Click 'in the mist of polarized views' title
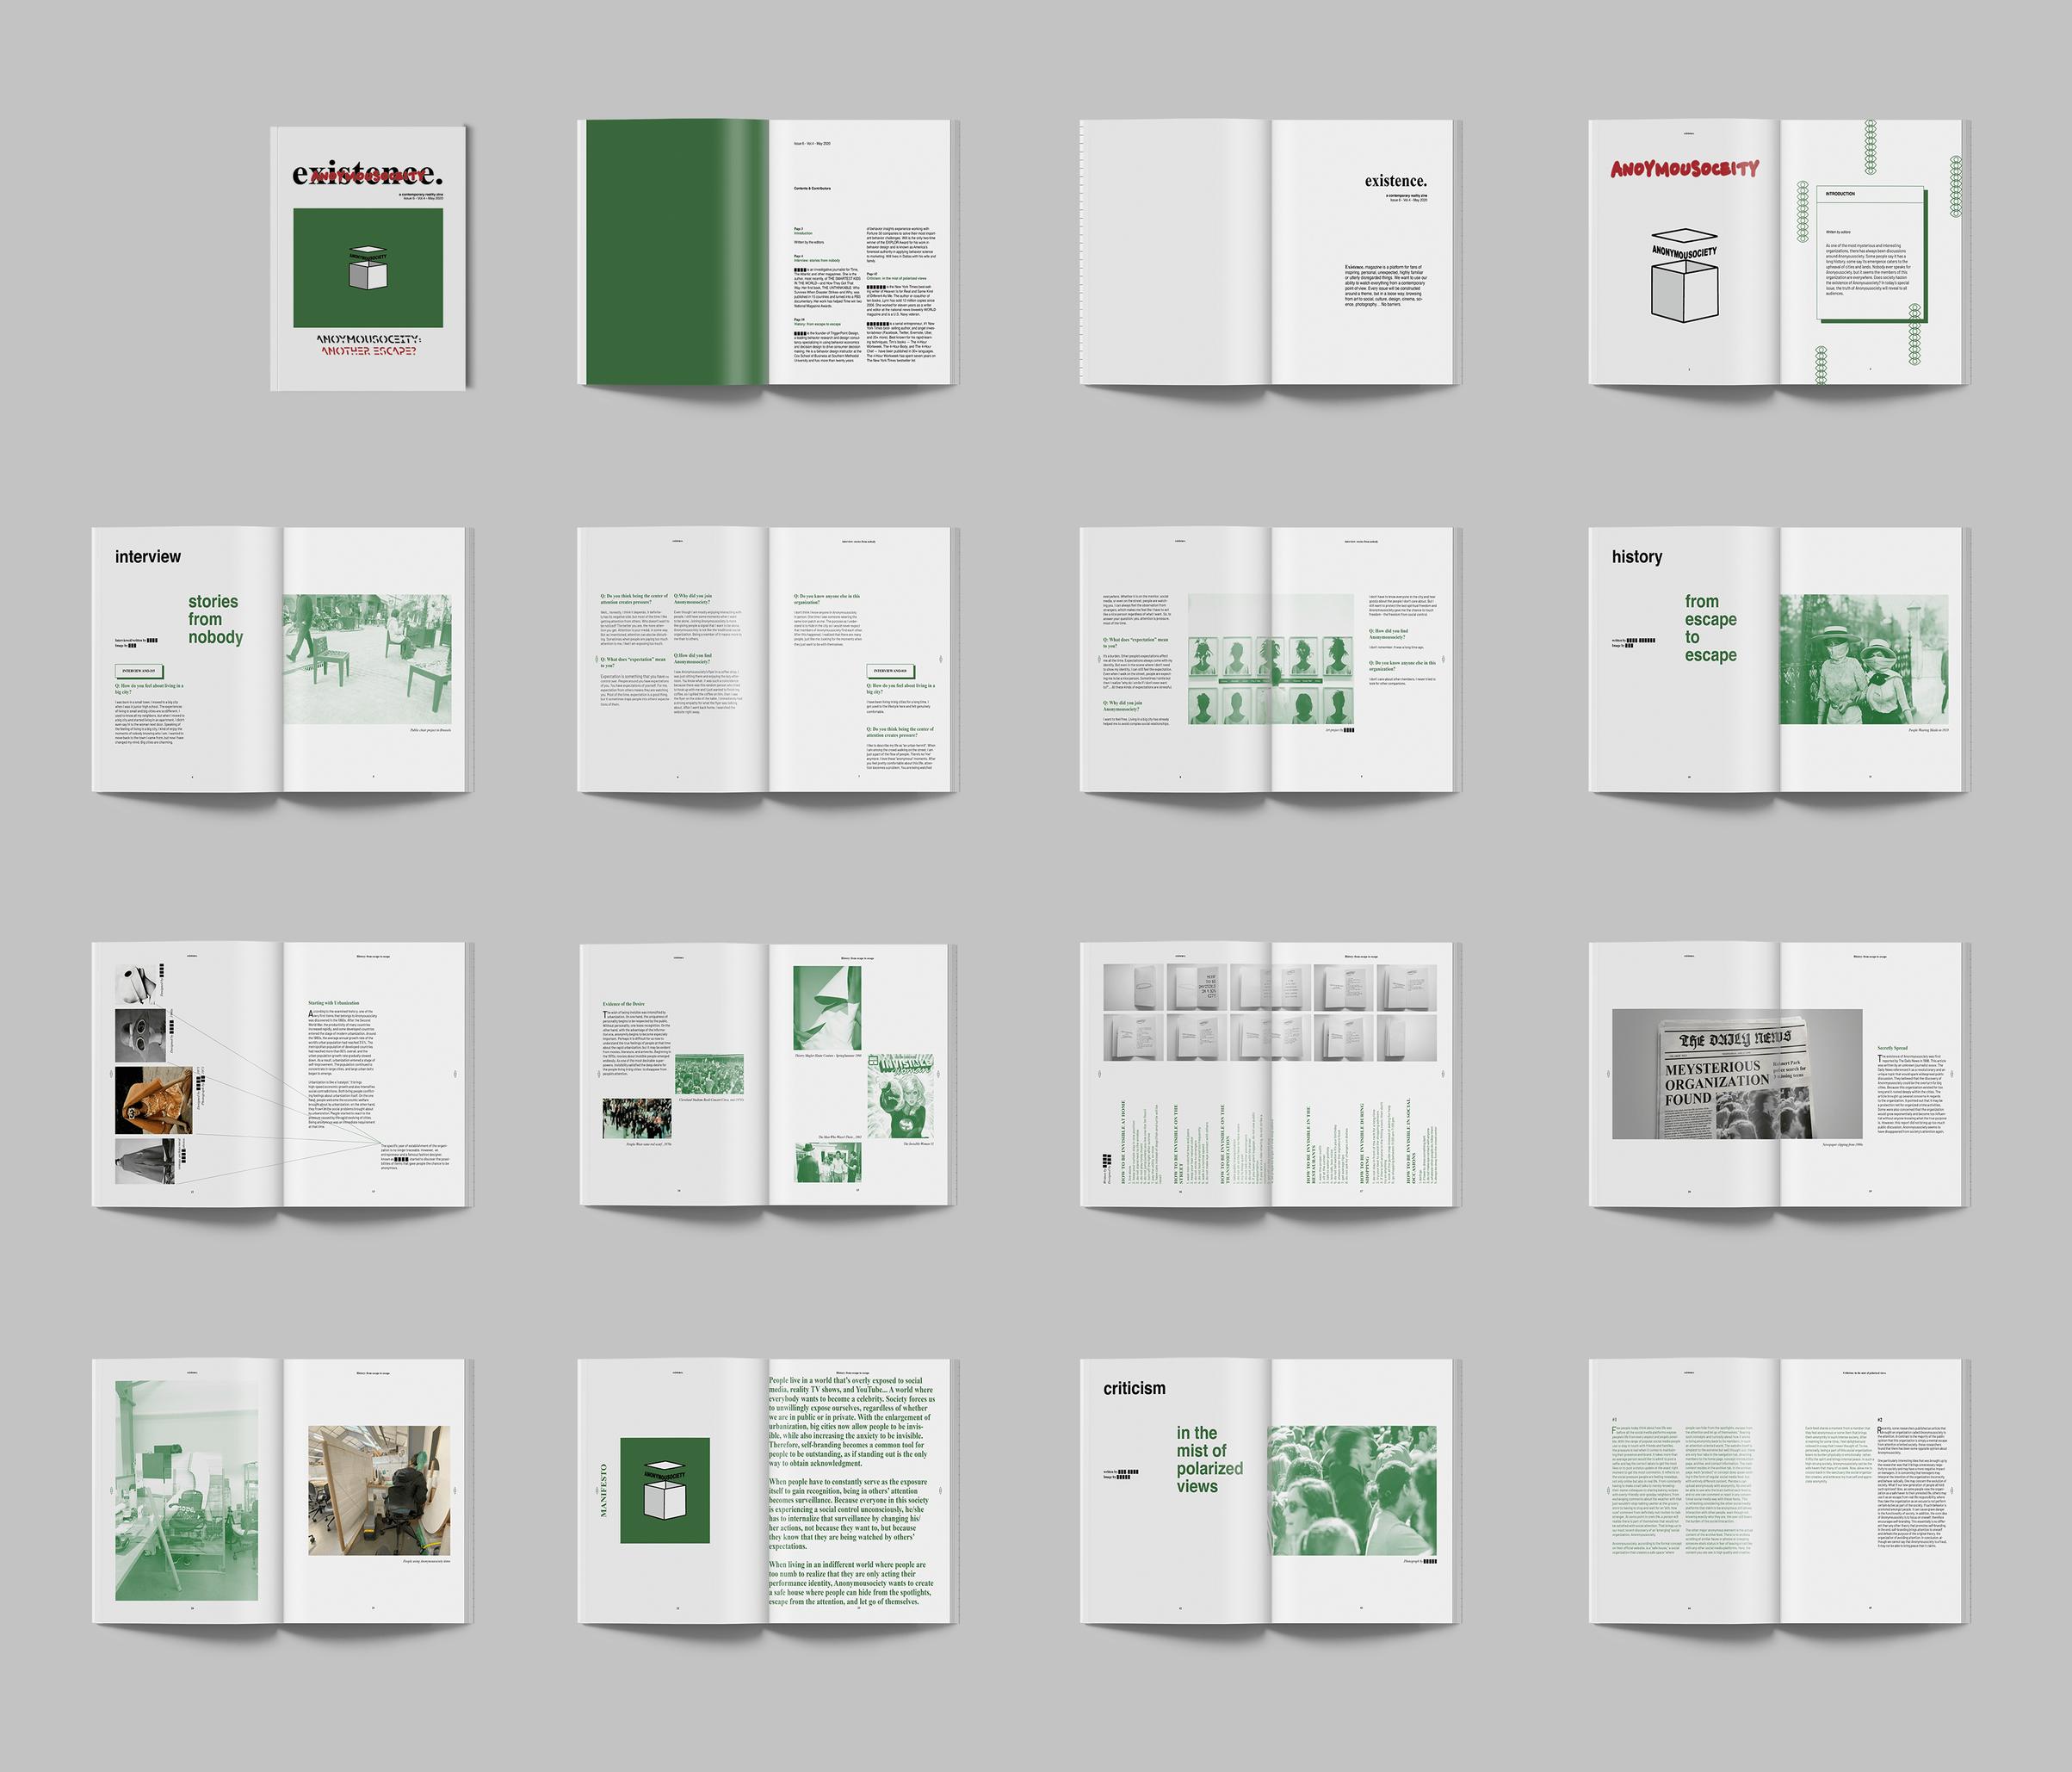The image size is (2072, 1772). pos(1209,1460)
